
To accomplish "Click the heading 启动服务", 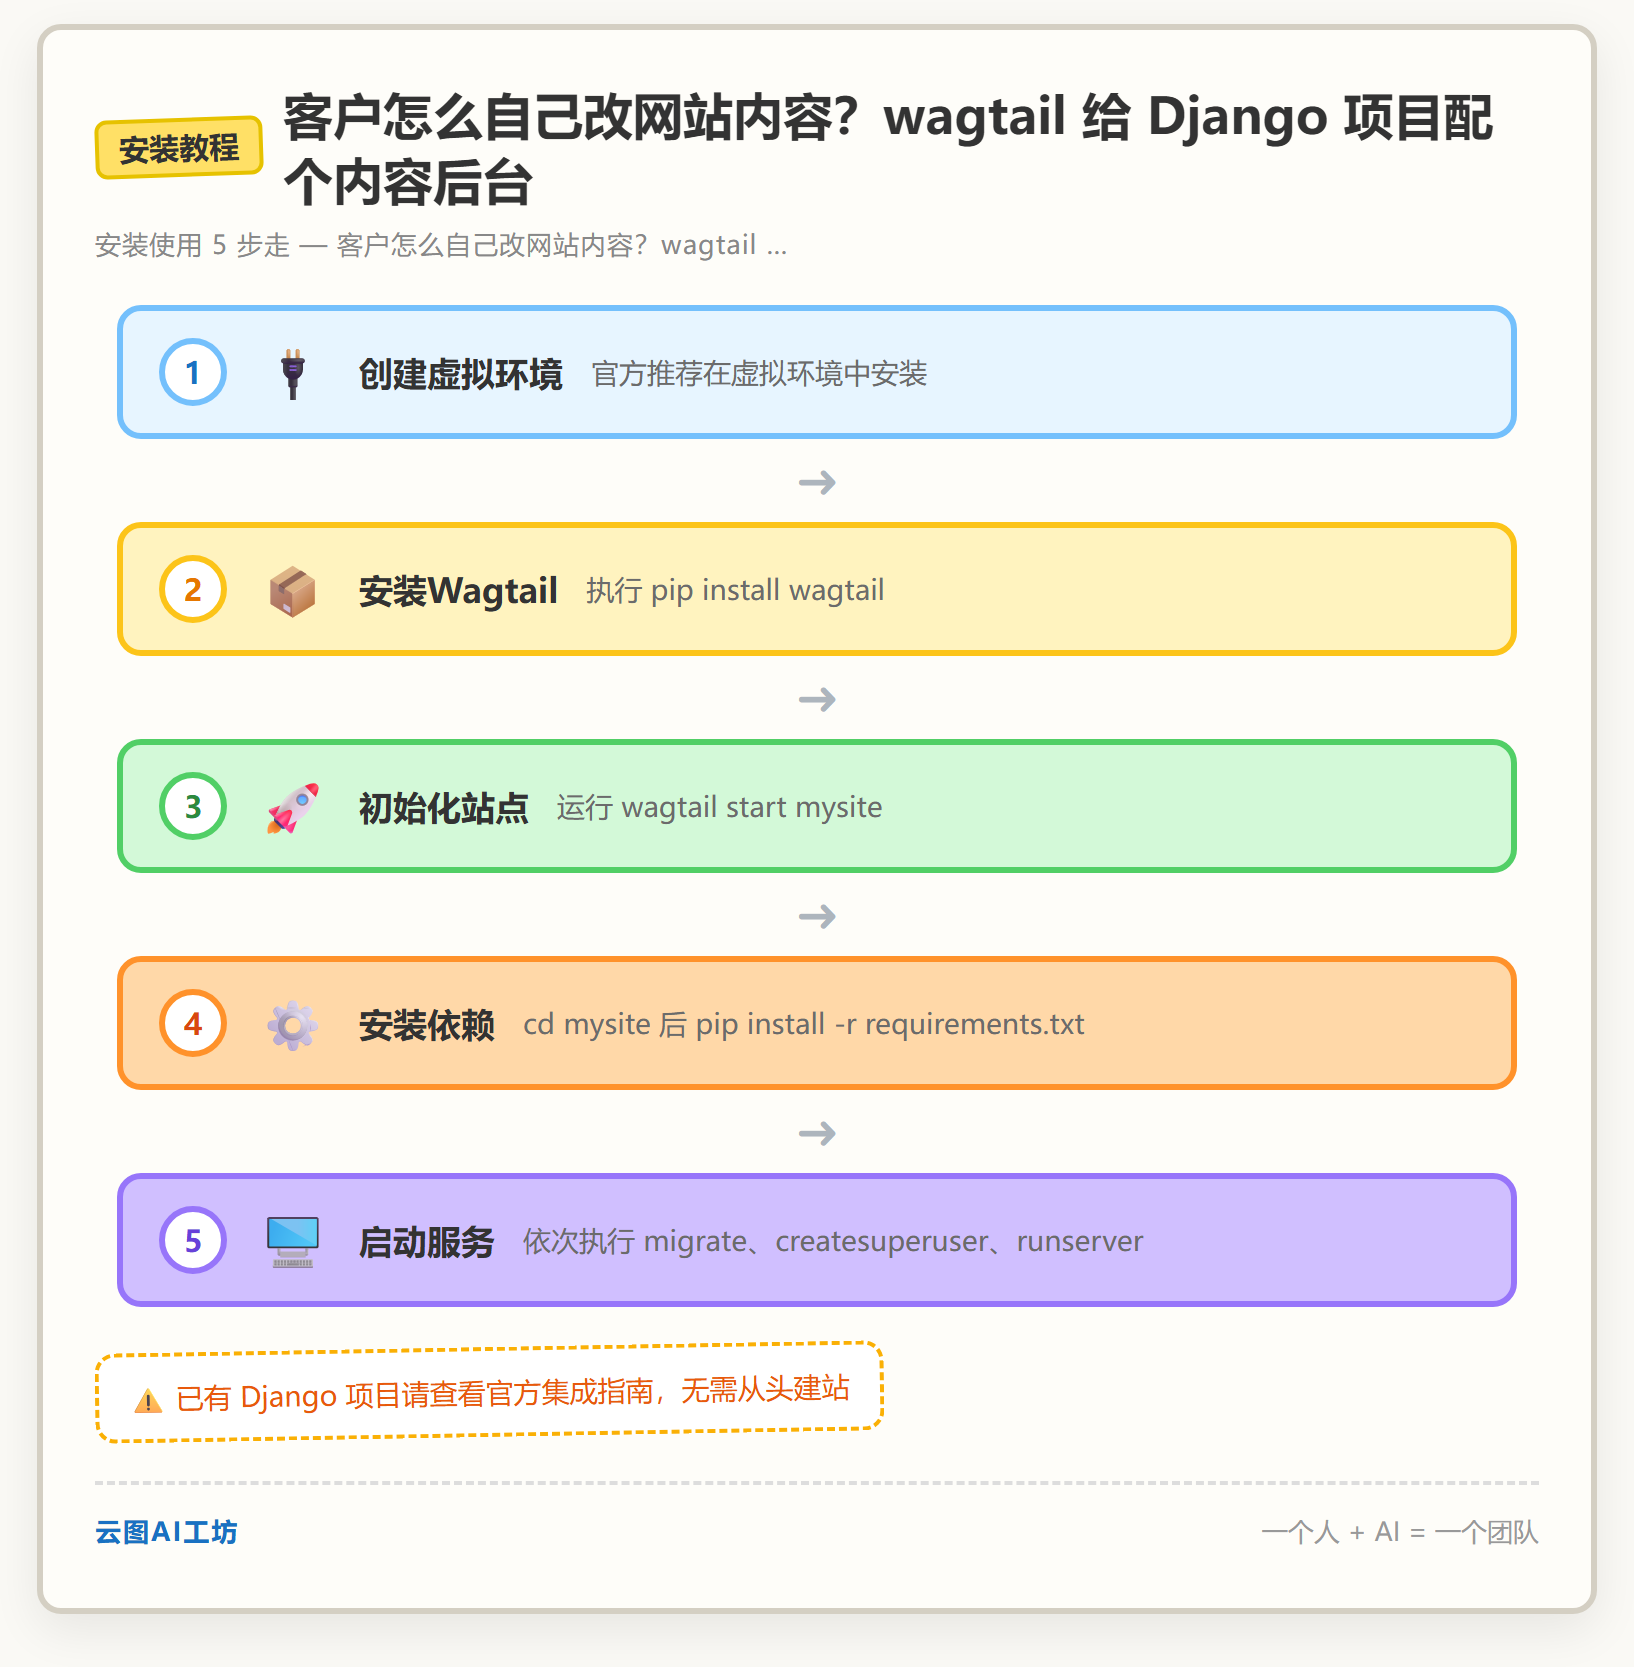I will [426, 1242].
